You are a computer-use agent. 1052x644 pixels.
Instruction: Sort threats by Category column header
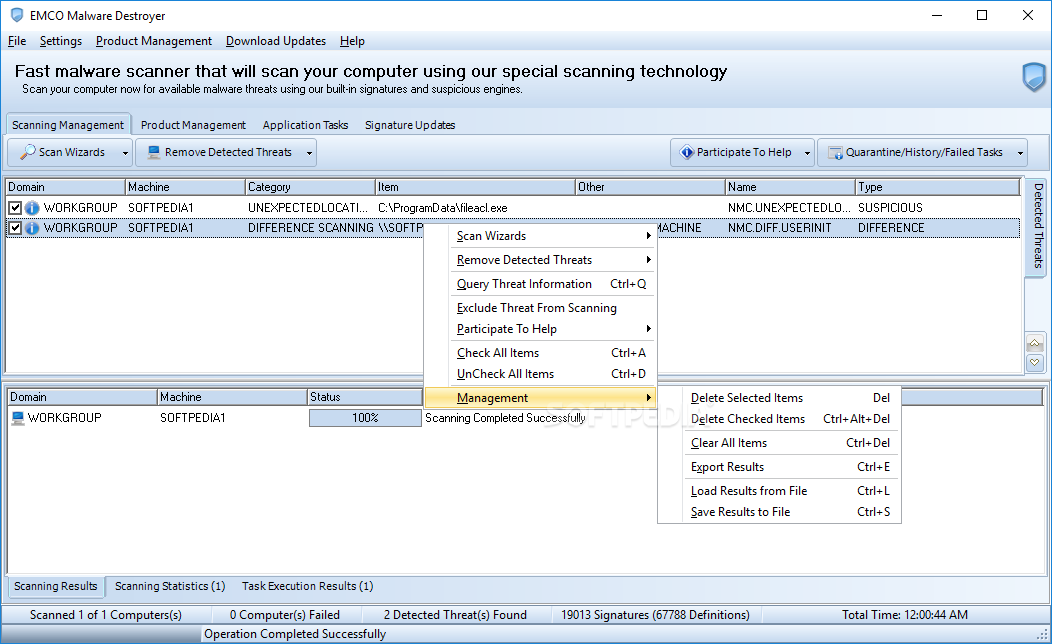(310, 187)
